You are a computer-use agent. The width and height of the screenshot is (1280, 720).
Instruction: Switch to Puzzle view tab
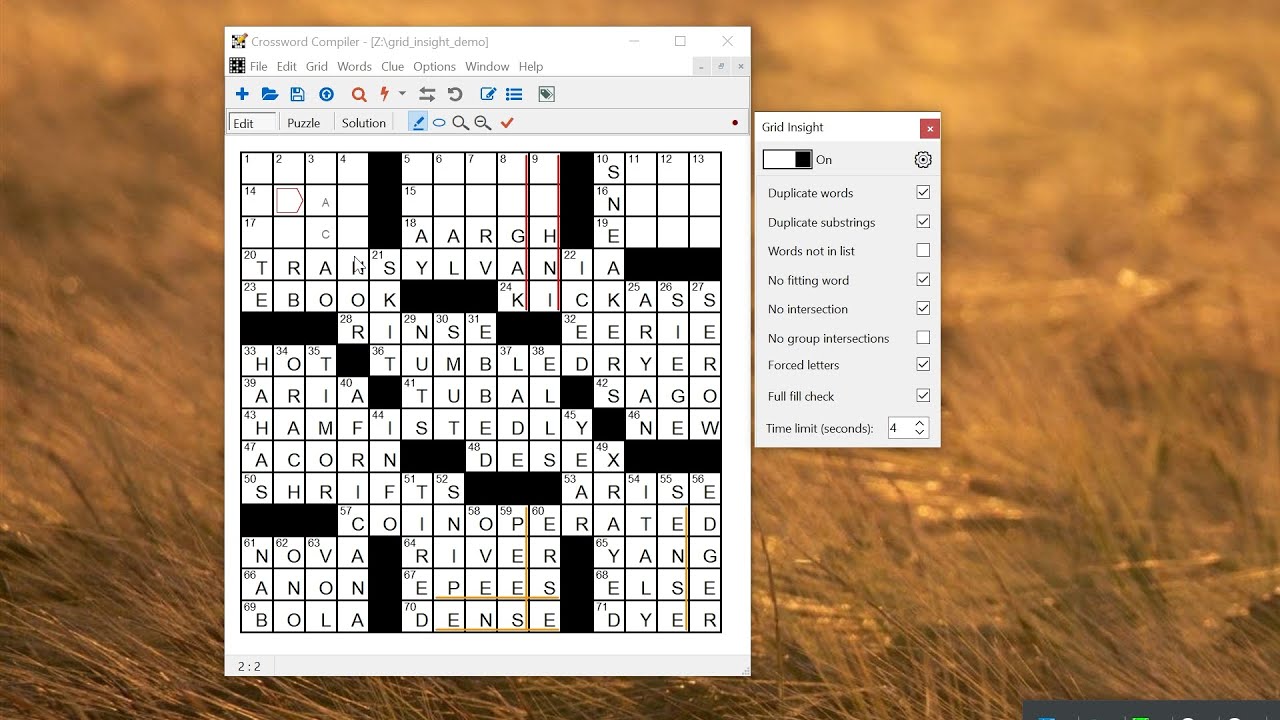coord(304,123)
